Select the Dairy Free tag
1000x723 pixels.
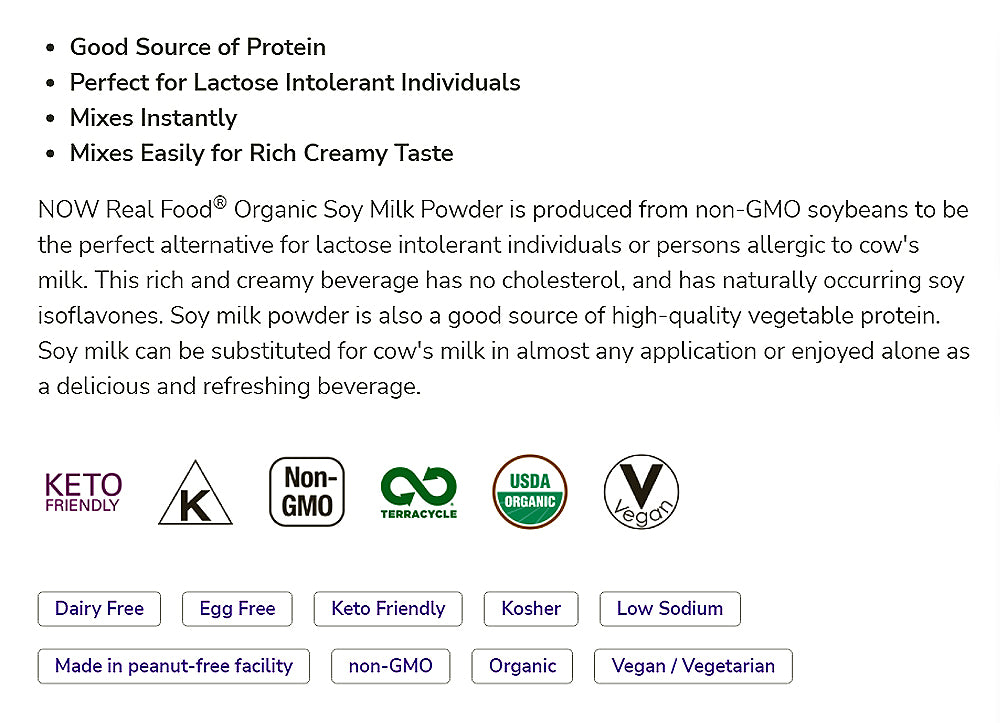99,609
